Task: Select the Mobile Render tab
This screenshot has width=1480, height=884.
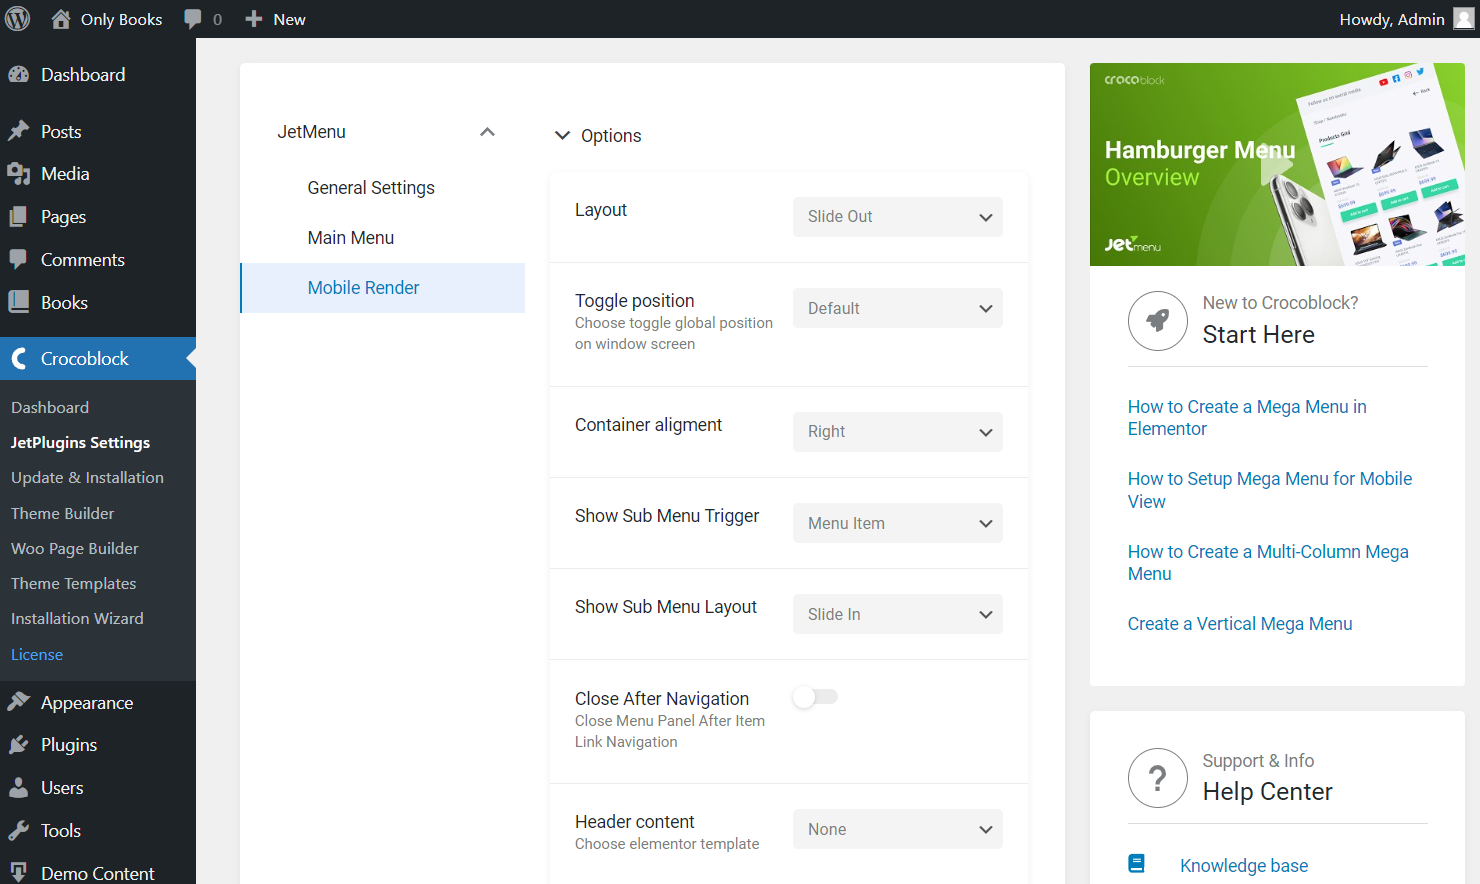Action: (382, 288)
